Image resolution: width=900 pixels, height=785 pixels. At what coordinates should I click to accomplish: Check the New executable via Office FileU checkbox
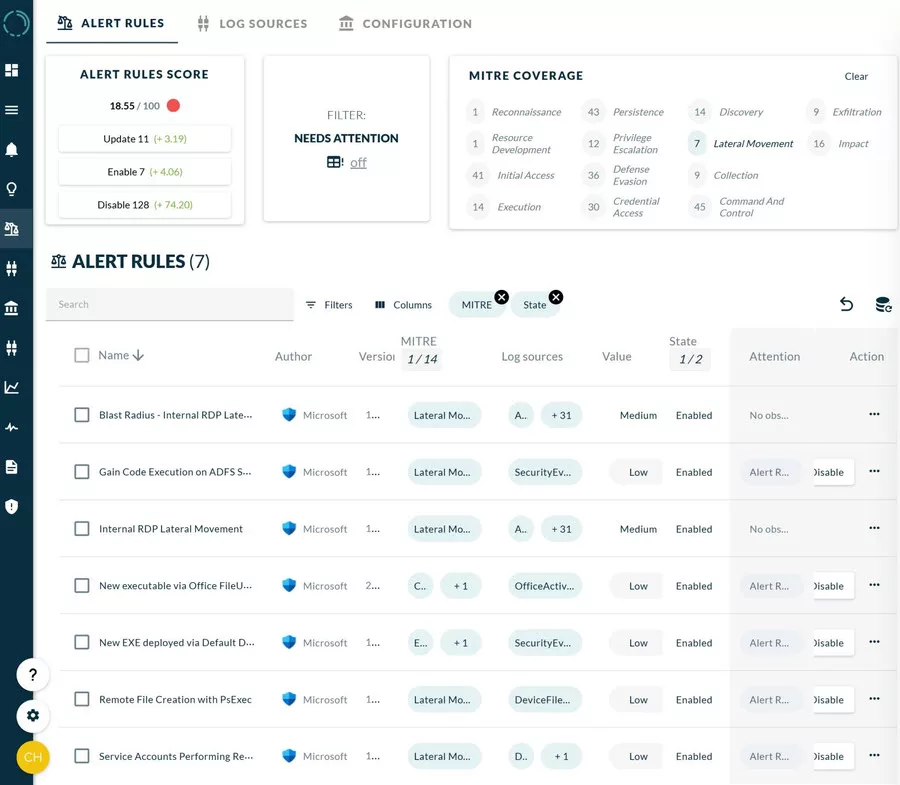tap(82, 585)
